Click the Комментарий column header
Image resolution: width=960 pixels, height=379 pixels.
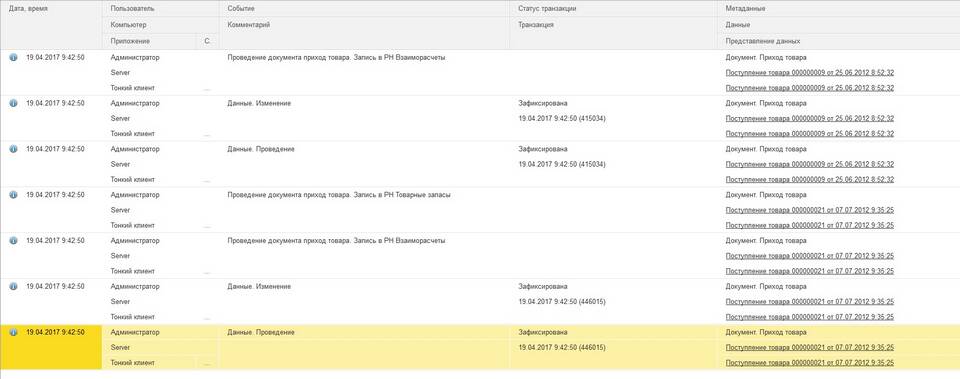point(364,33)
